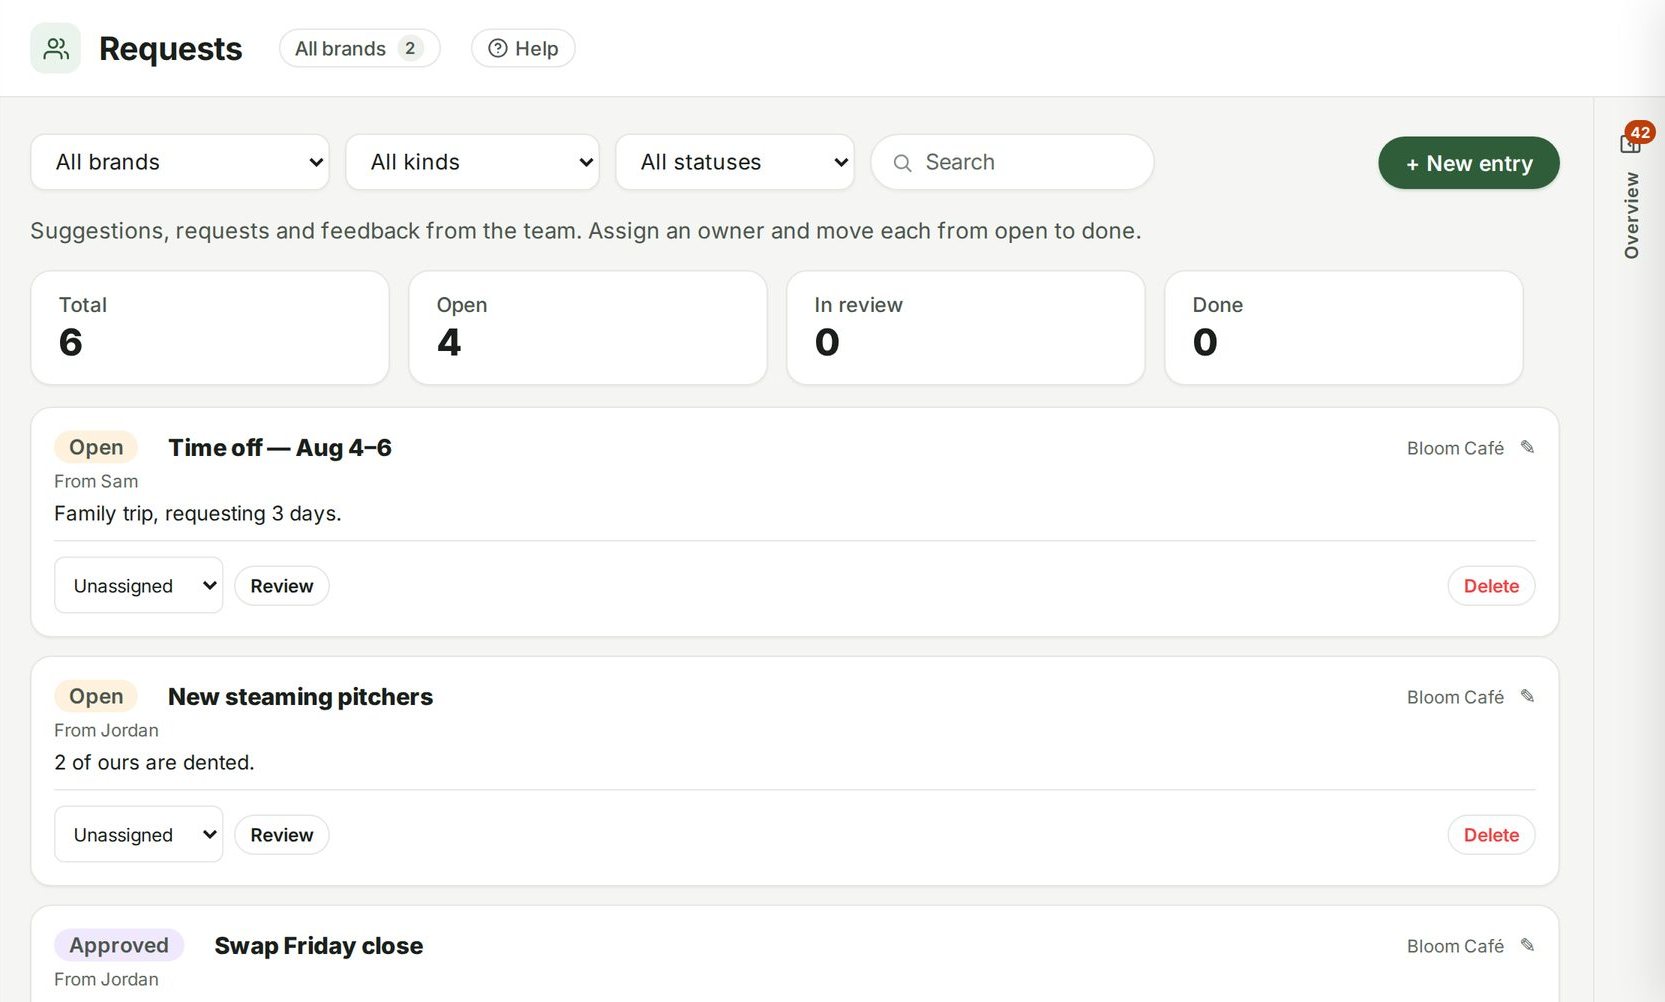Image resolution: width=1665 pixels, height=1002 pixels.
Task: Click the All brands pill with count 2
Action: [x=360, y=48]
